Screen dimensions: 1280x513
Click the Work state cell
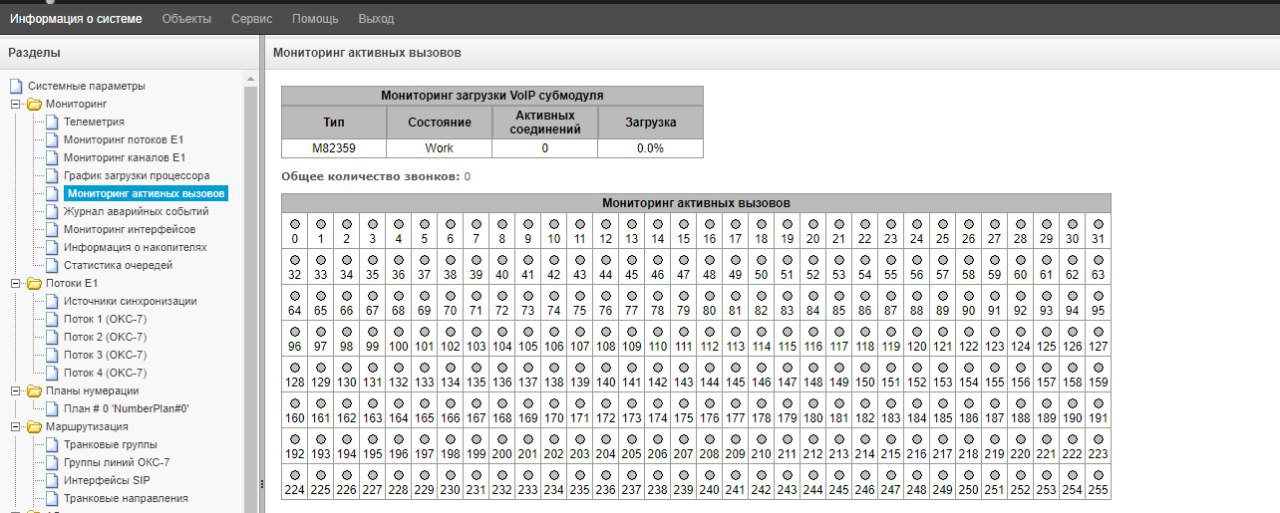(439, 148)
